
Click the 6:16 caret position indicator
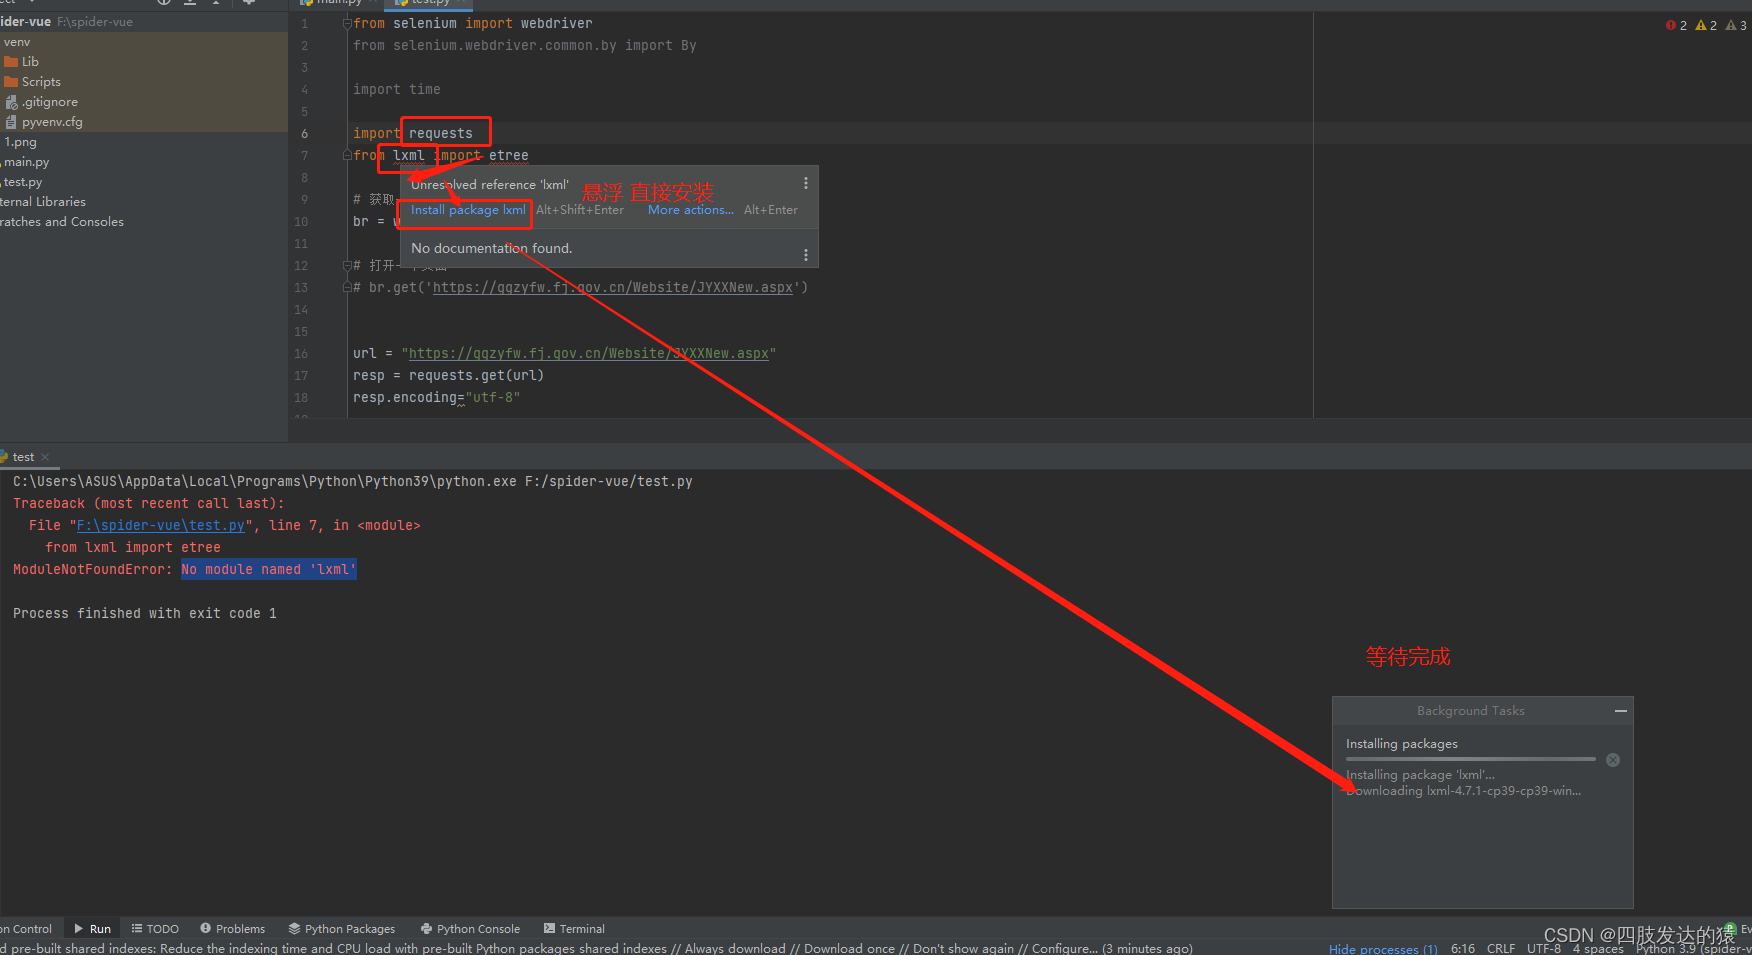coord(1463,949)
